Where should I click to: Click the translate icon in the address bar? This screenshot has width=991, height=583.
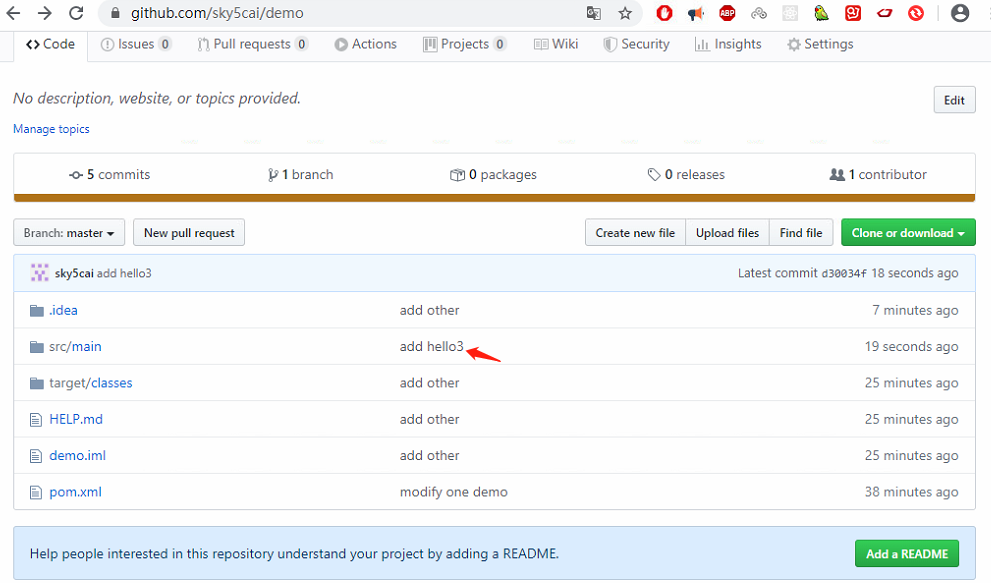(x=594, y=14)
